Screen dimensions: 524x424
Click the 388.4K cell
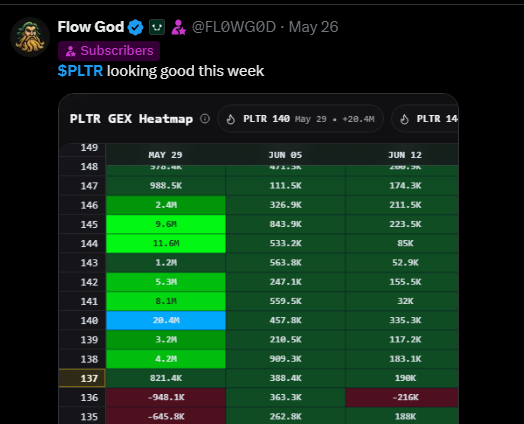click(x=285, y=378)
